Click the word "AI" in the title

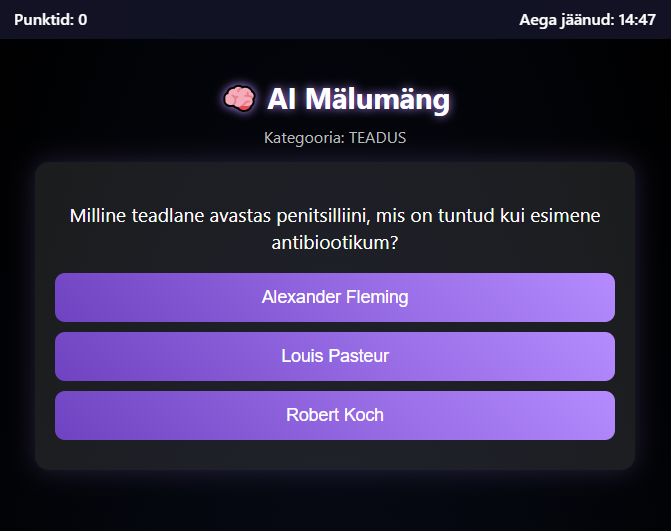click(280, 99)
